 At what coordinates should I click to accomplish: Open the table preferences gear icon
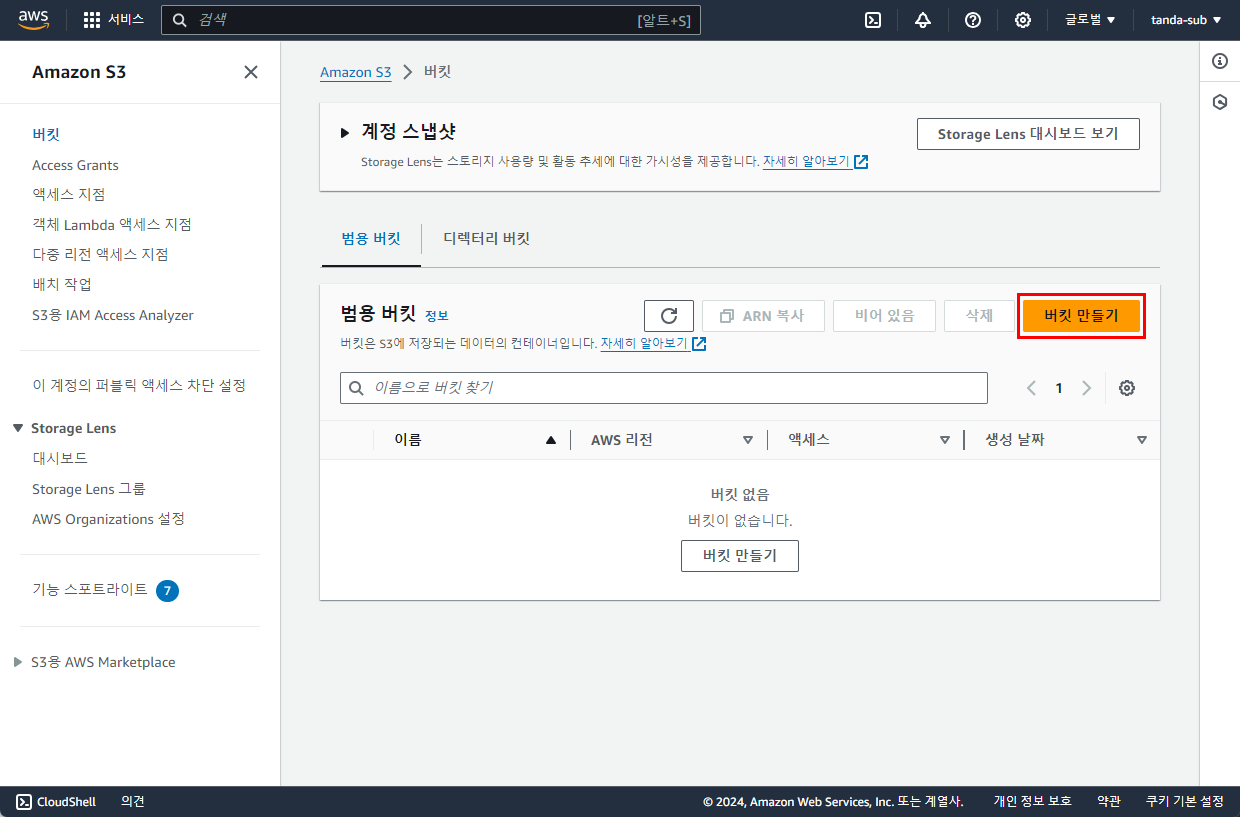point(1127,388)
